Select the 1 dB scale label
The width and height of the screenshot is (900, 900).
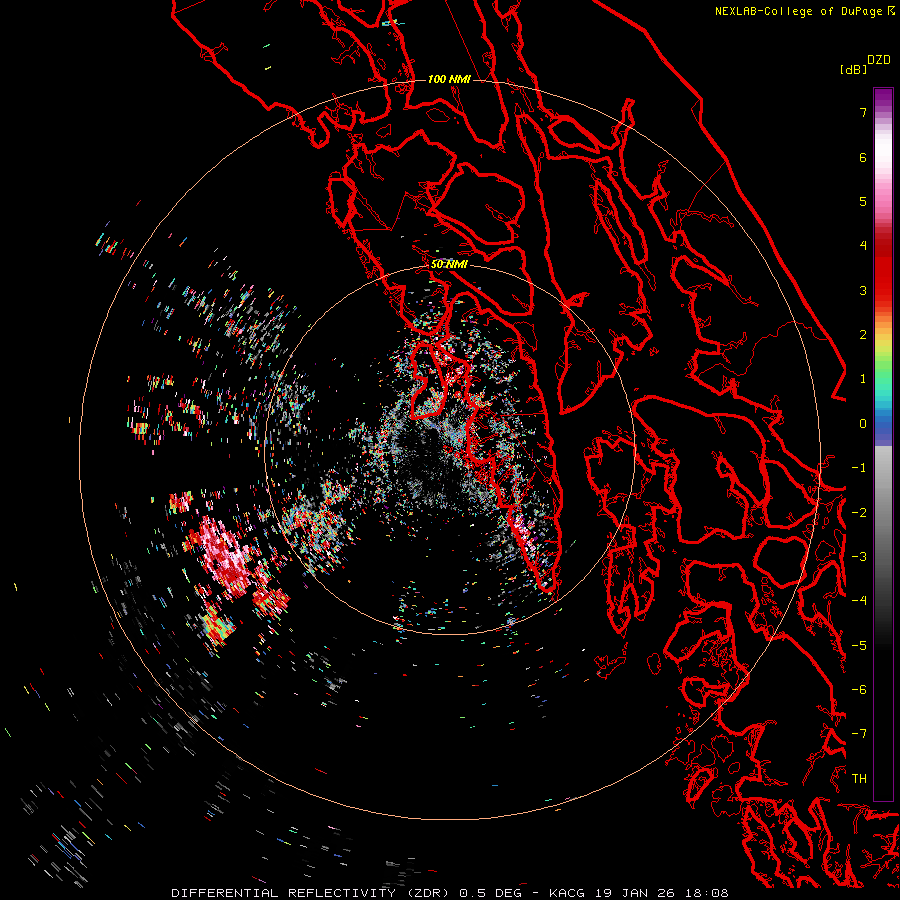pos(863,379)
